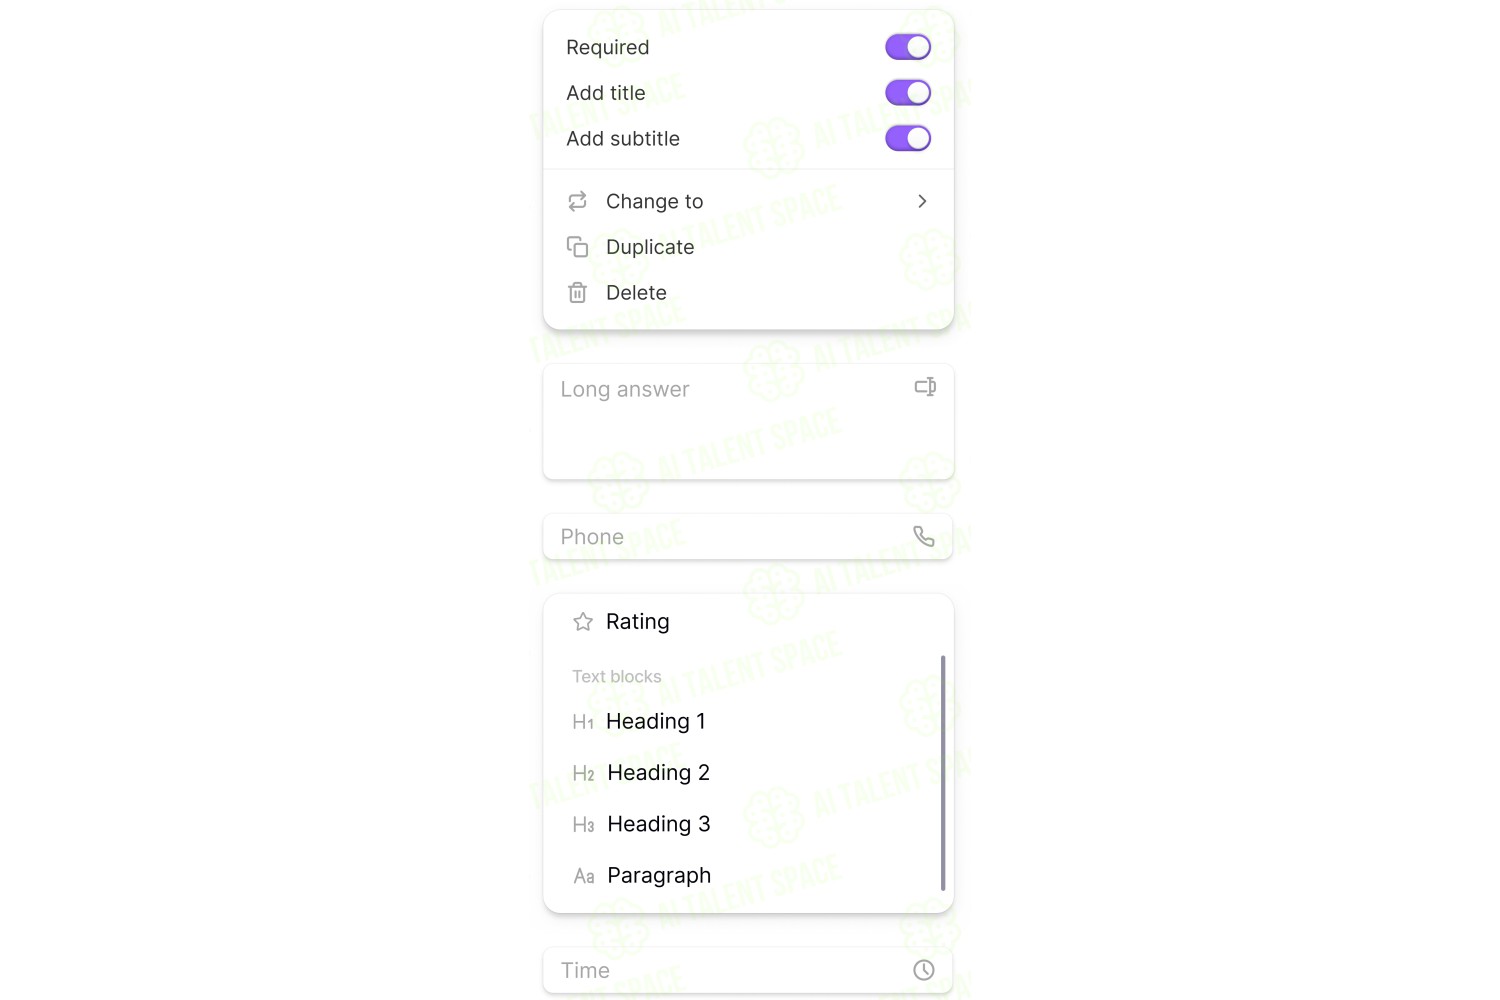The height and width of the screenshot is (1000, 1500).
Task: Focus the Phone input field
Action: pos(748,537)
